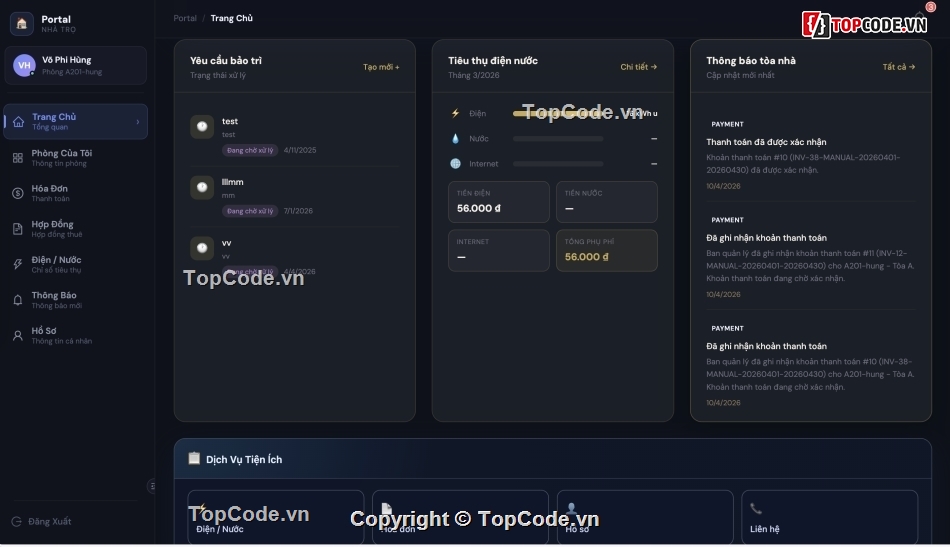Image resolution: width=950 pixels, height=547 pixels.
Task: Click the VH user avatar
Action: [24, 65]
